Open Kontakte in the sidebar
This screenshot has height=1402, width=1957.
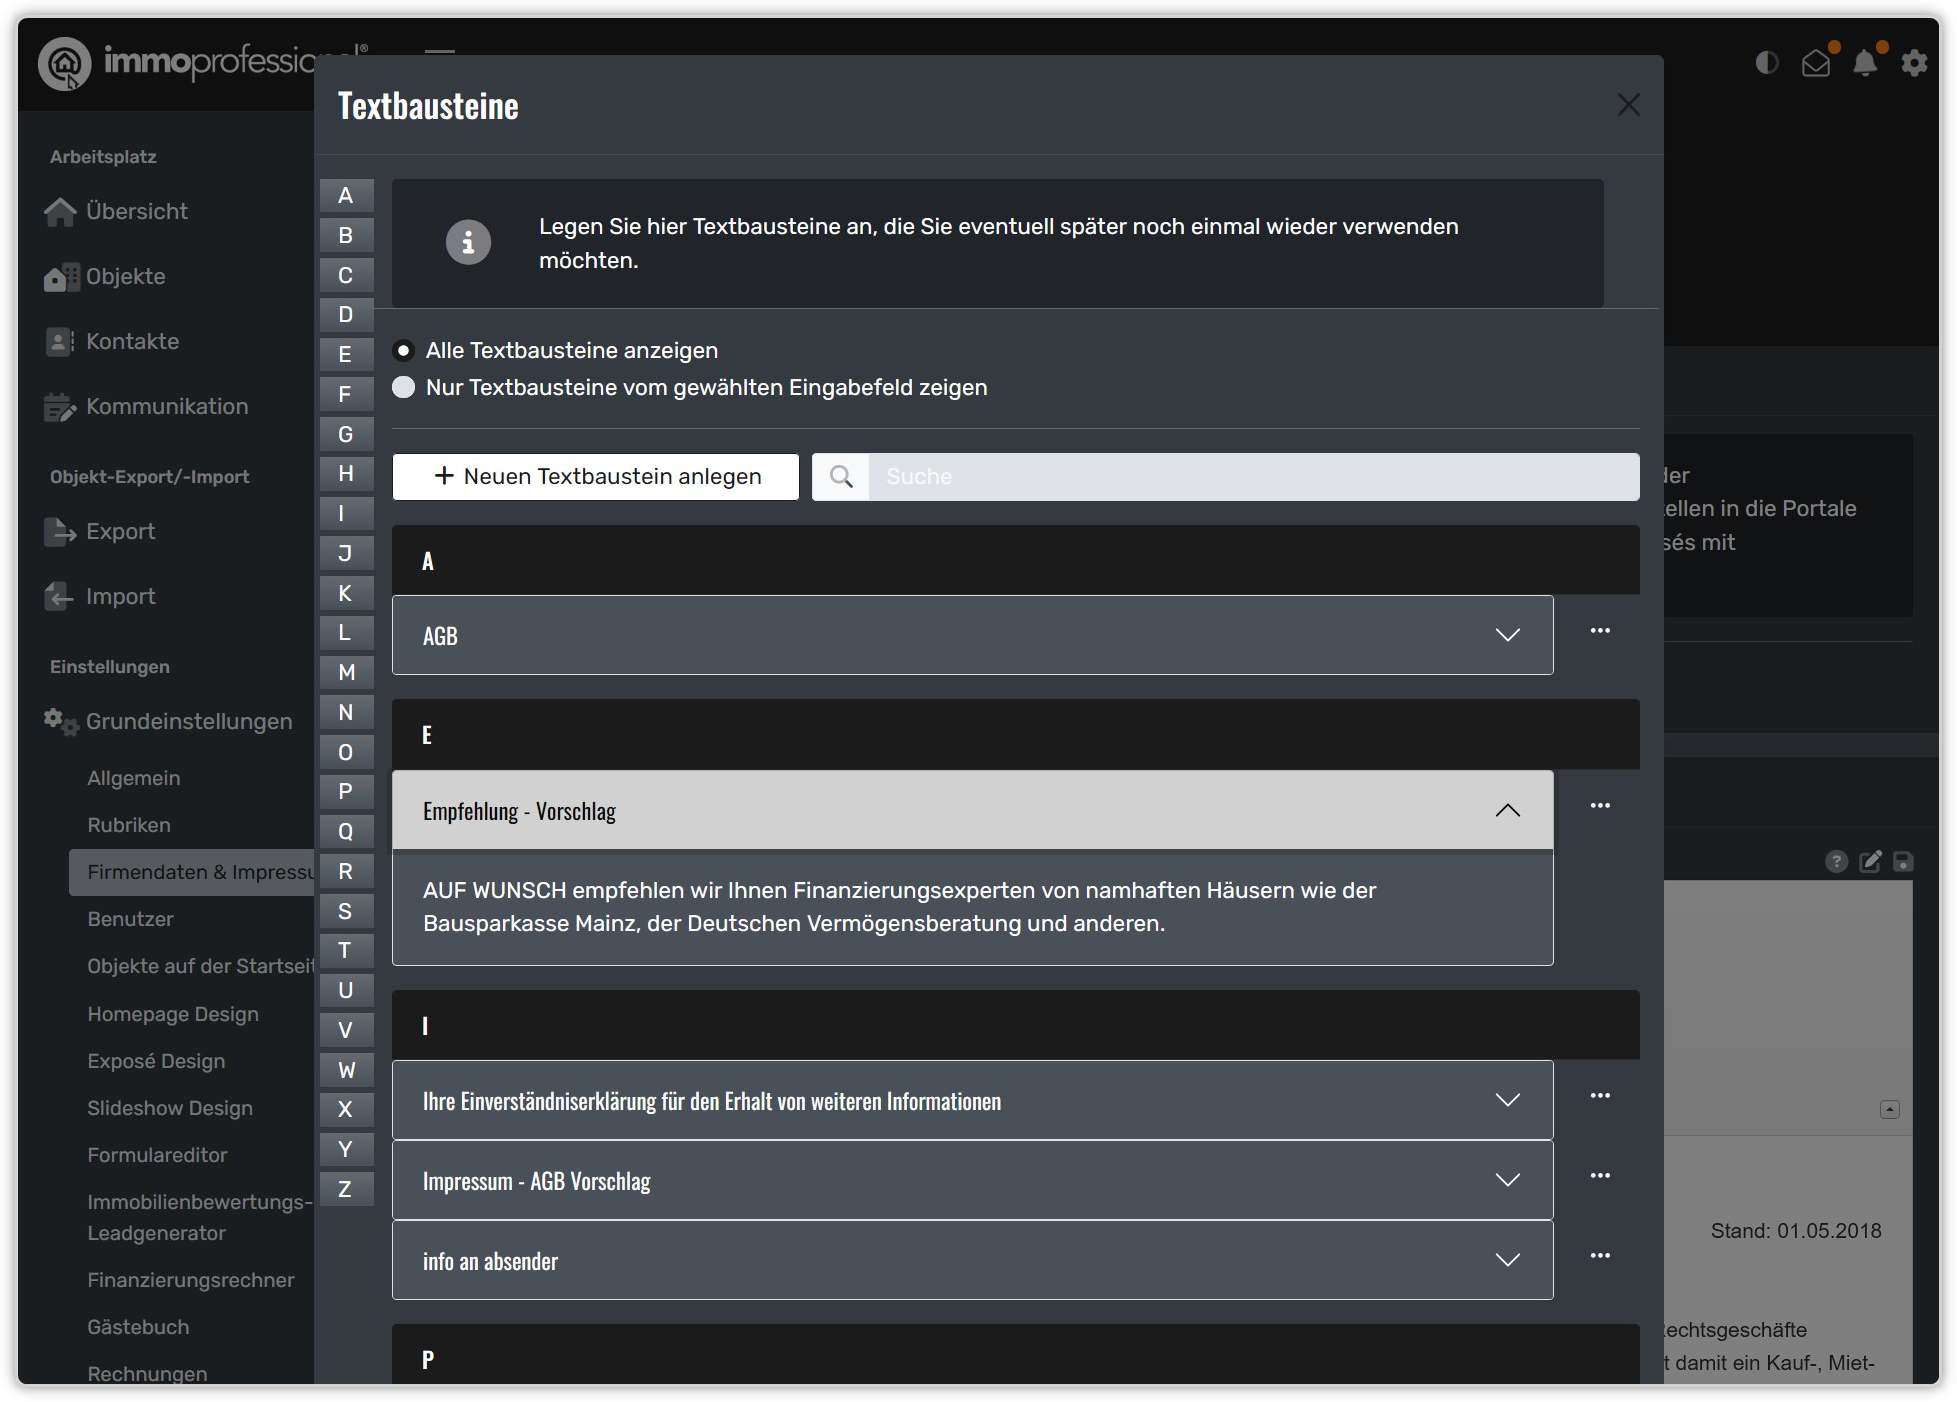(x=132, y=342)
